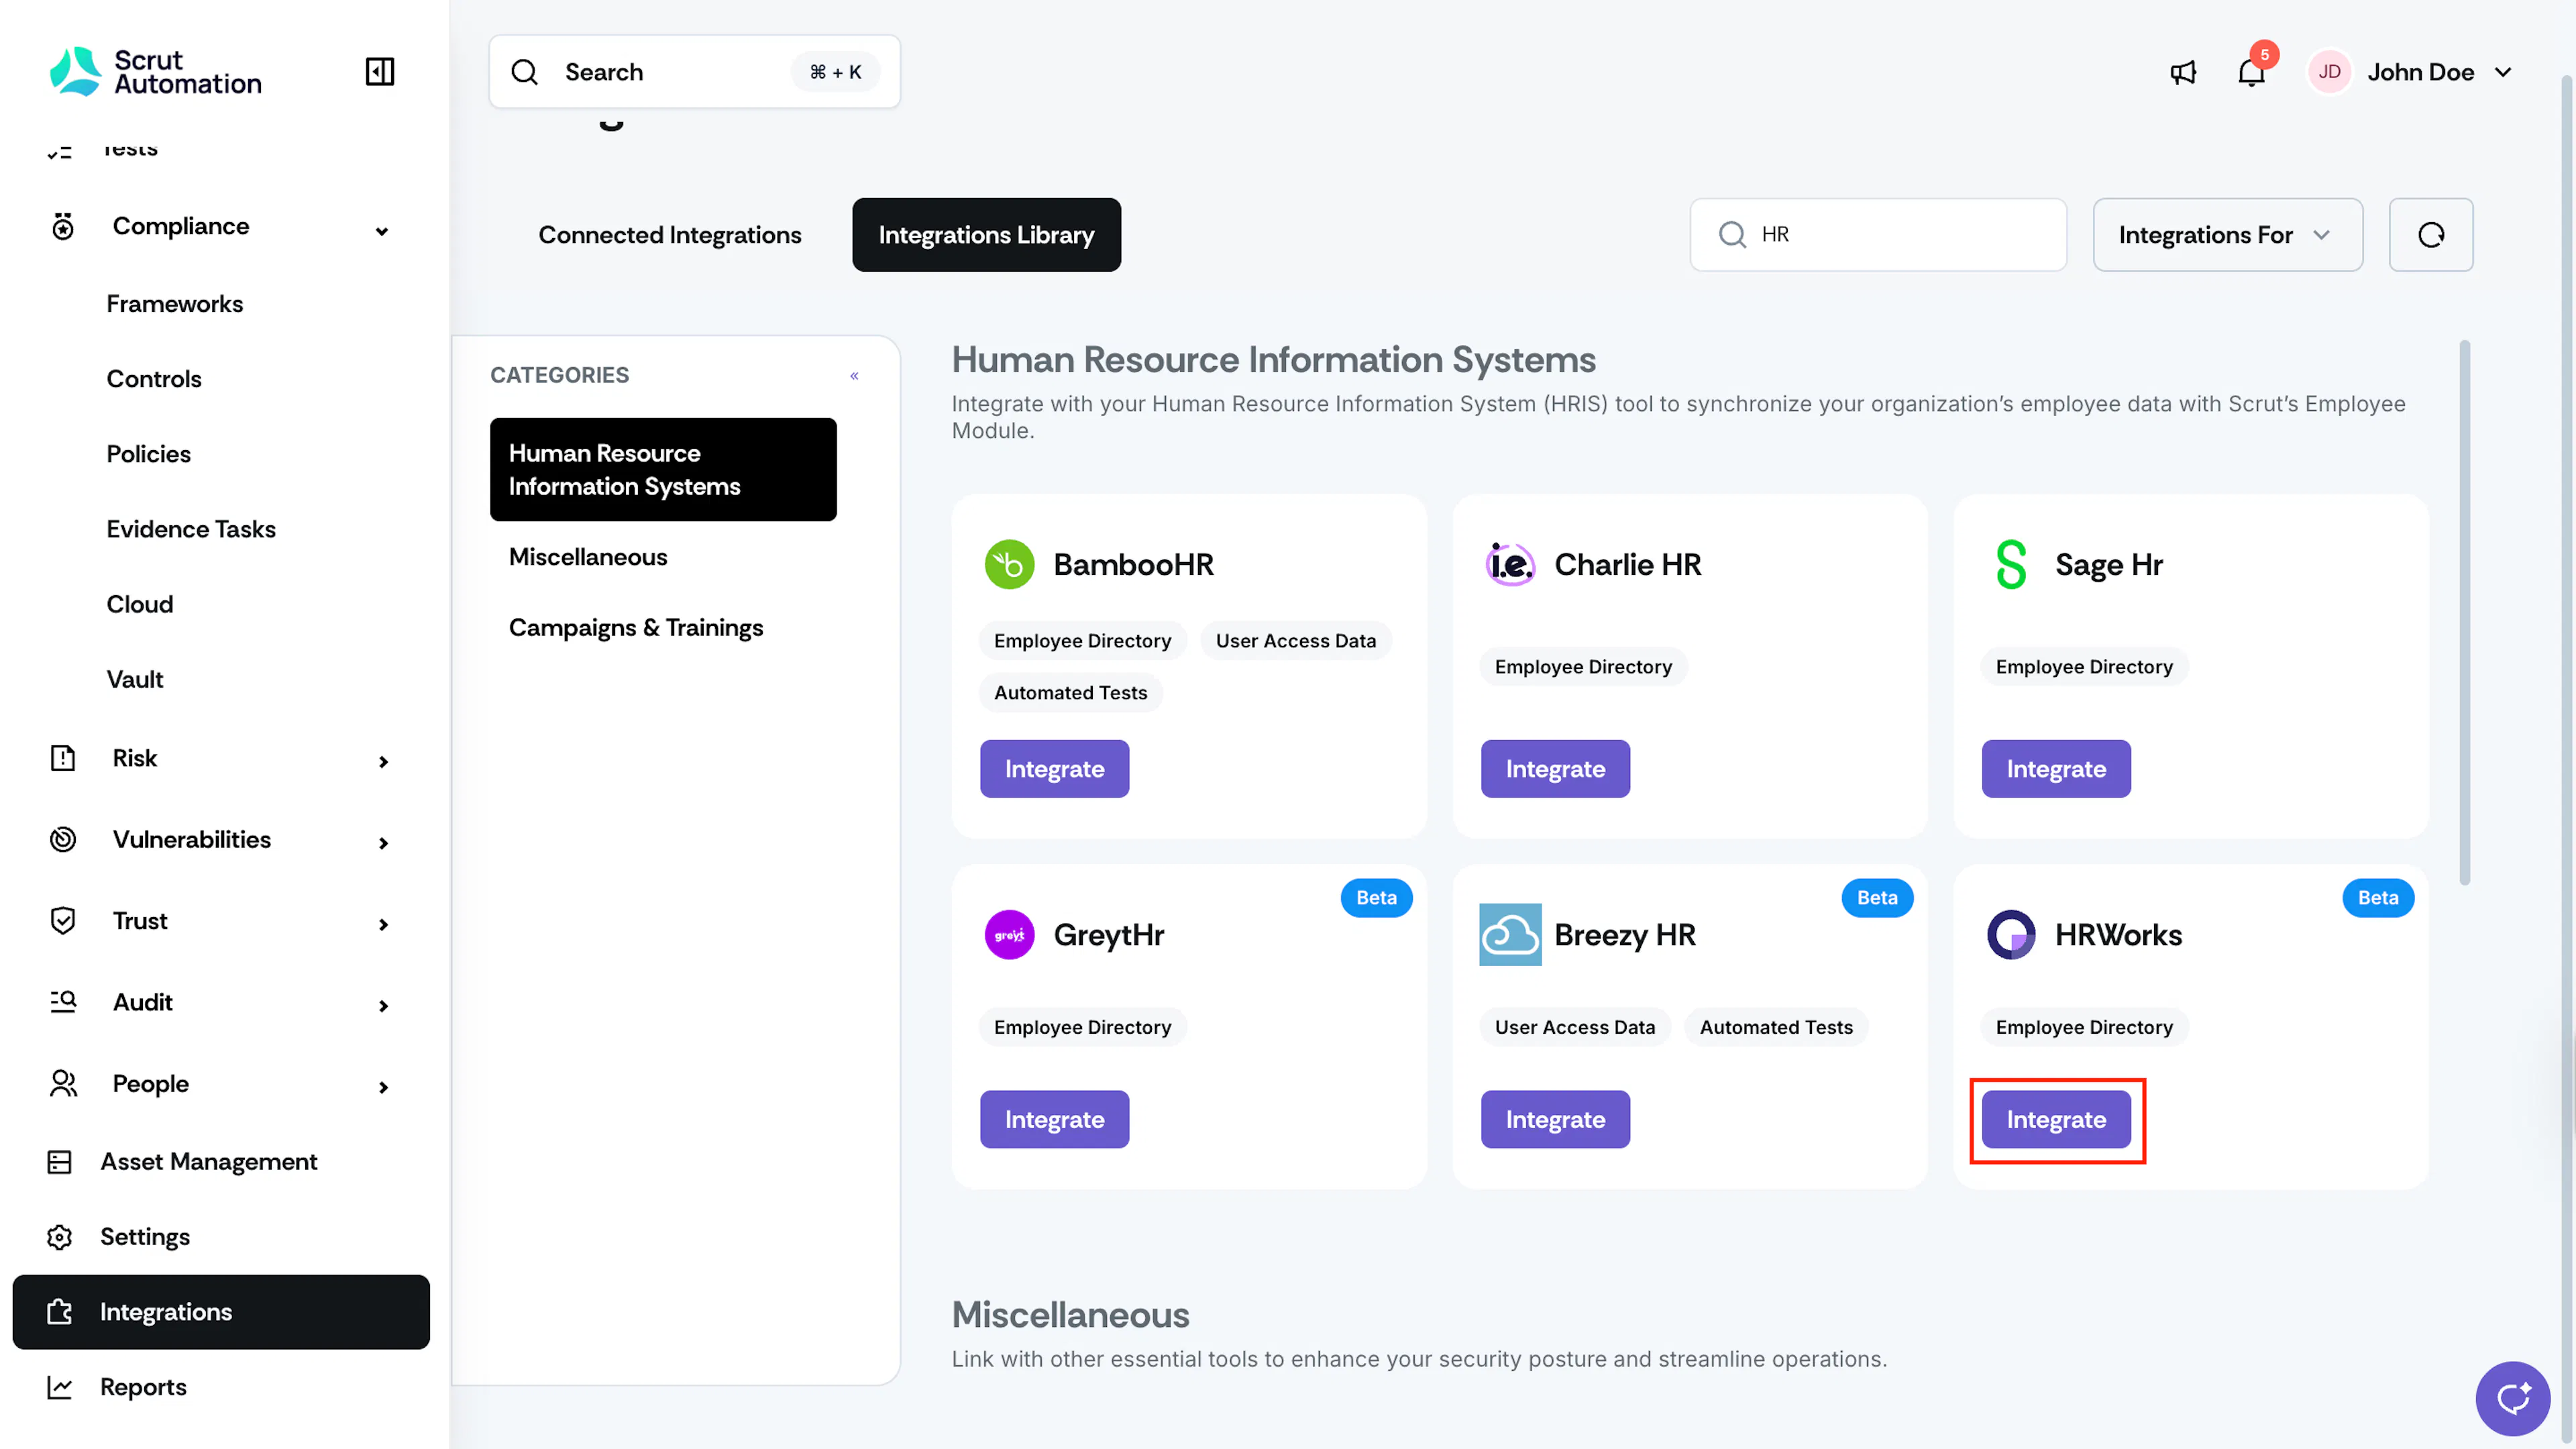Click the BambooHR logo icon
This screenshot has height=1449, width=2576.
click(1009, 565)
